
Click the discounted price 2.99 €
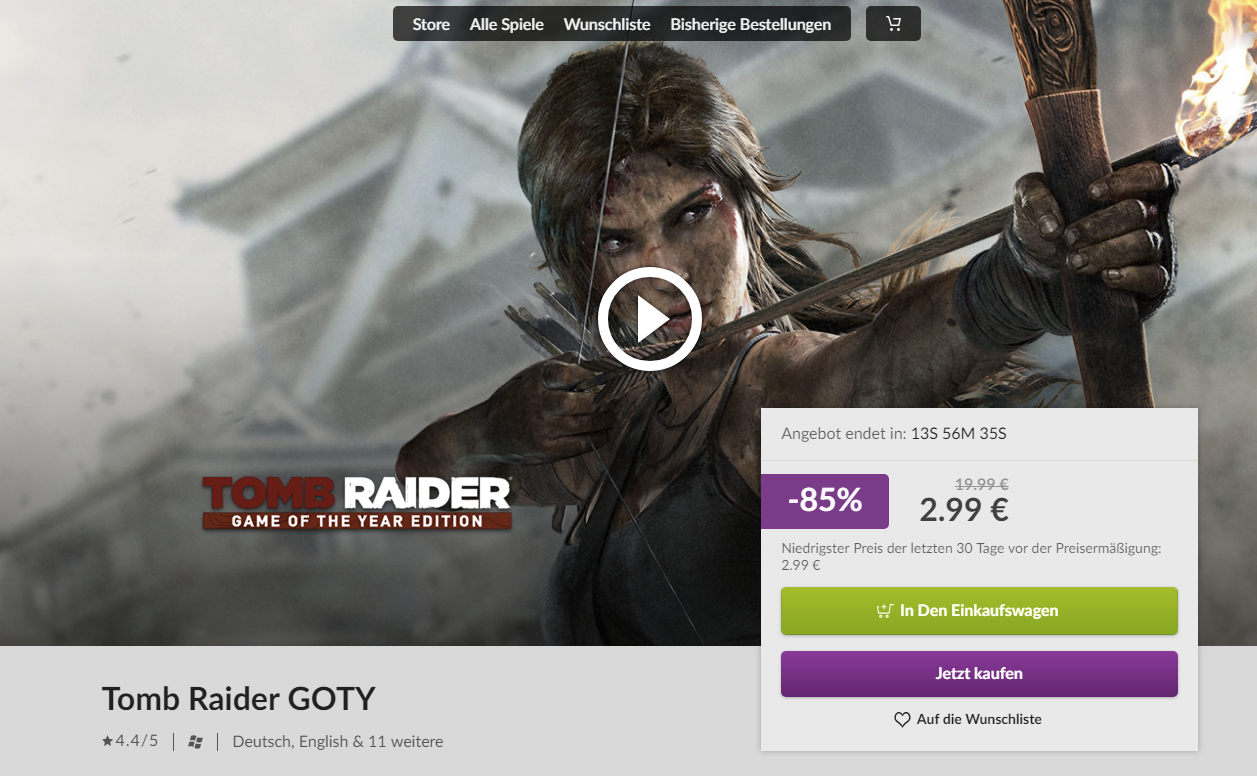pos(964,510)
